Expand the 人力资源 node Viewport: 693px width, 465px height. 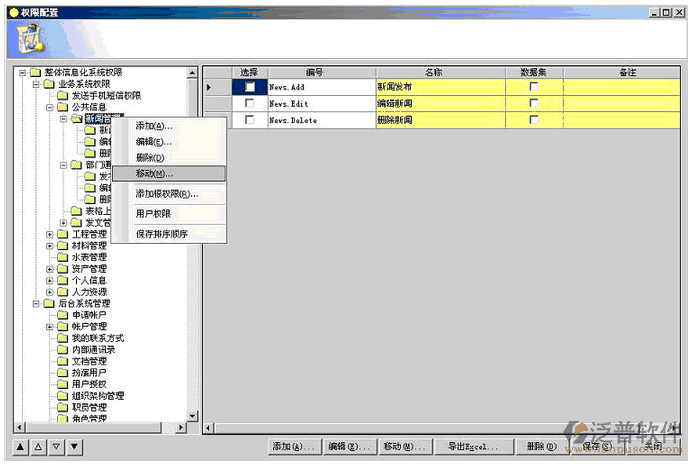[x=50, y=292]
